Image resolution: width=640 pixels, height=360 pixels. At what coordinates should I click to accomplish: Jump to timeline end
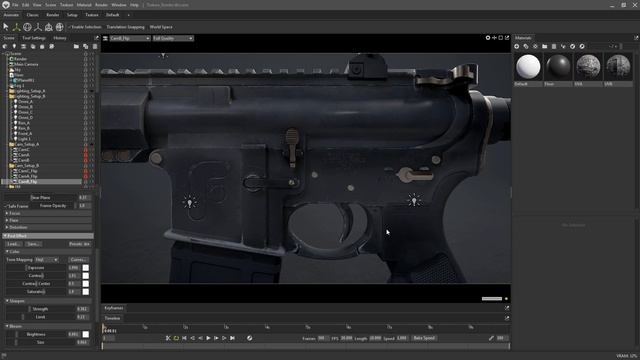(x=232, y=338)
